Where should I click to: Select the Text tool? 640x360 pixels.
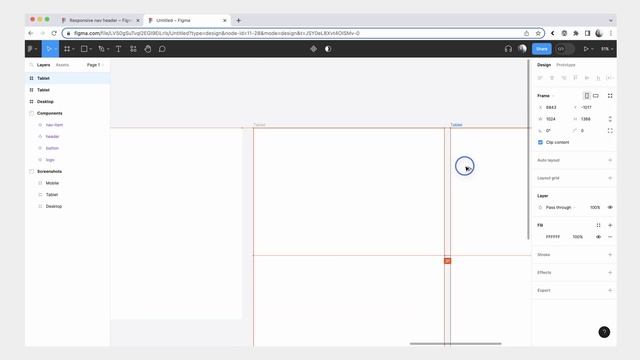tap(118, 49)
